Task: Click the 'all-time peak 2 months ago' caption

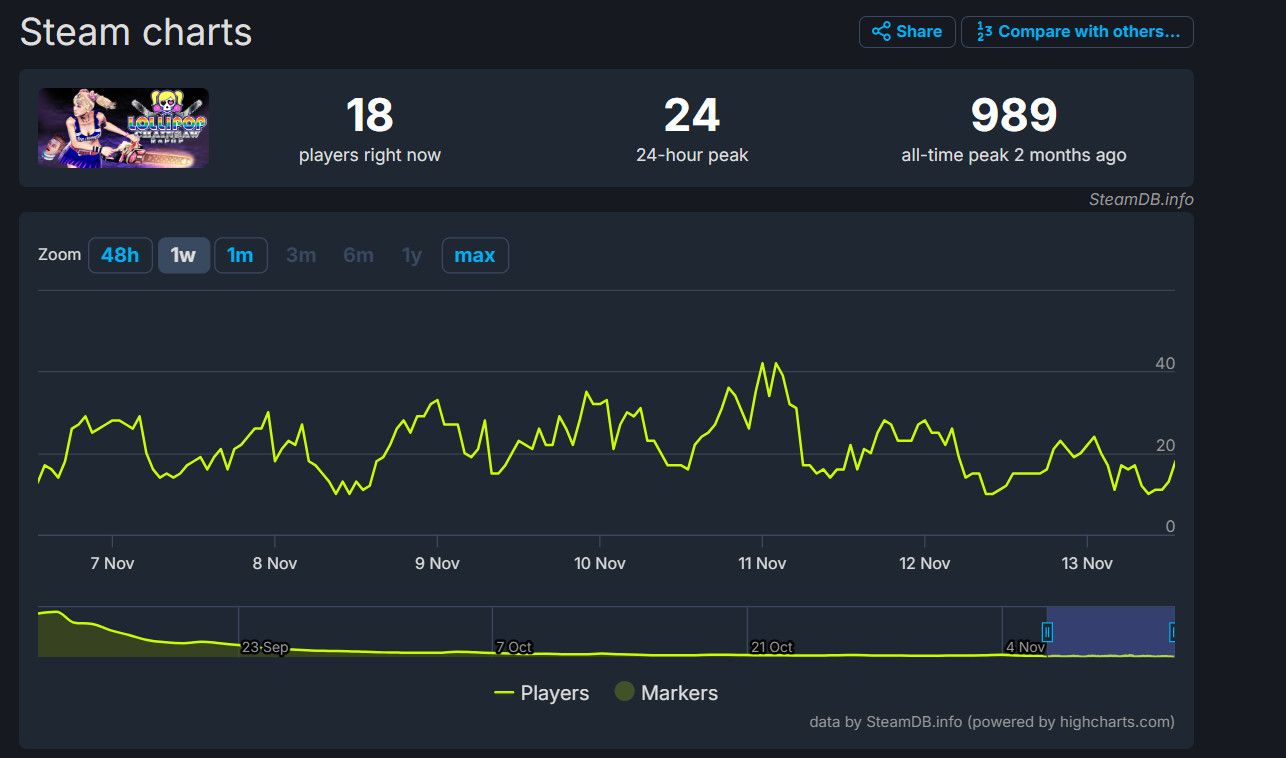Action: point(1014,155)
